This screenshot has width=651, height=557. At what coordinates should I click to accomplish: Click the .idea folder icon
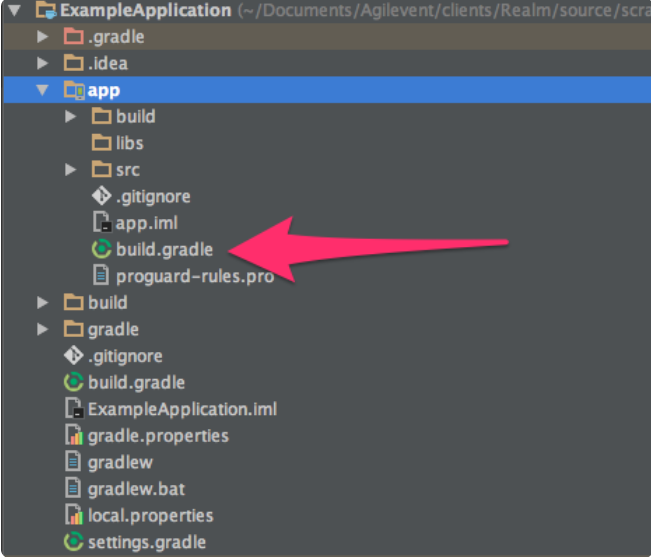pos(73,63)
